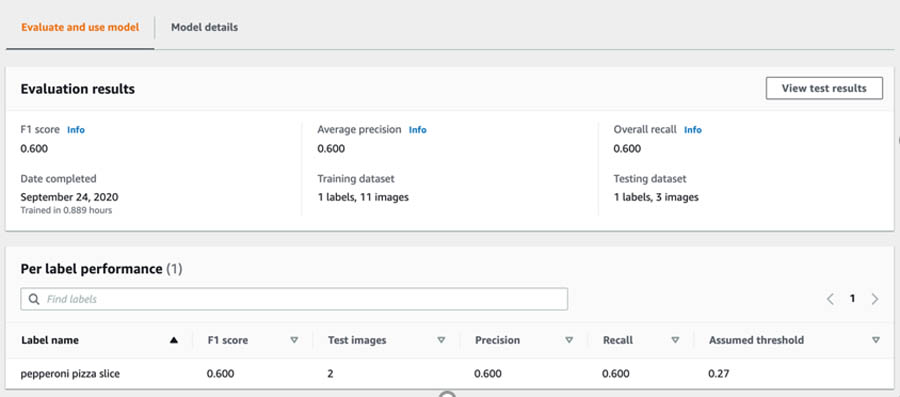Click the page number 1 indicator
This screenshot has height=397, width=900.
[x=852, y=298]
